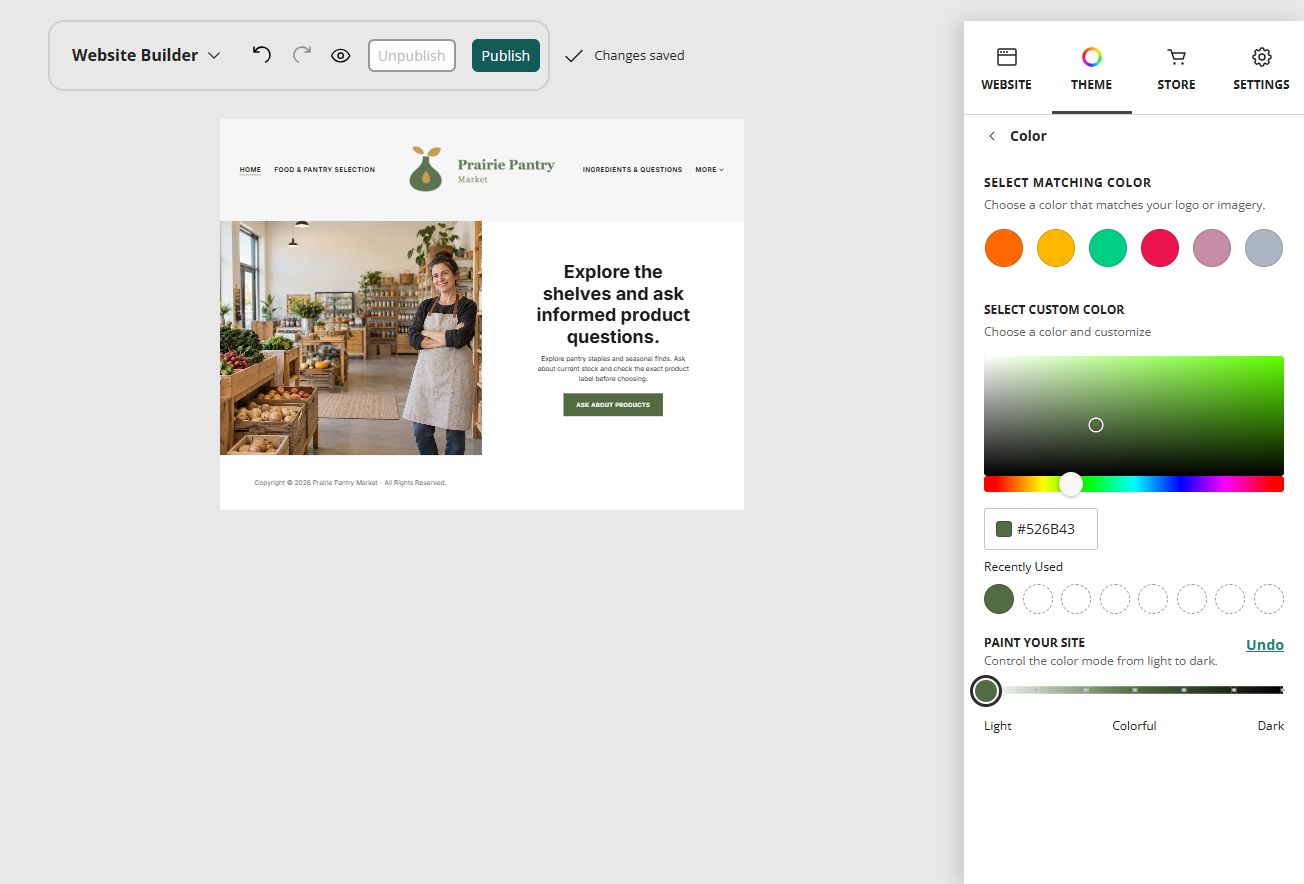Screen dimensions: 1304x884
Task: Click the Publish button
Action: pyautogui.click(x=506, y=56)
